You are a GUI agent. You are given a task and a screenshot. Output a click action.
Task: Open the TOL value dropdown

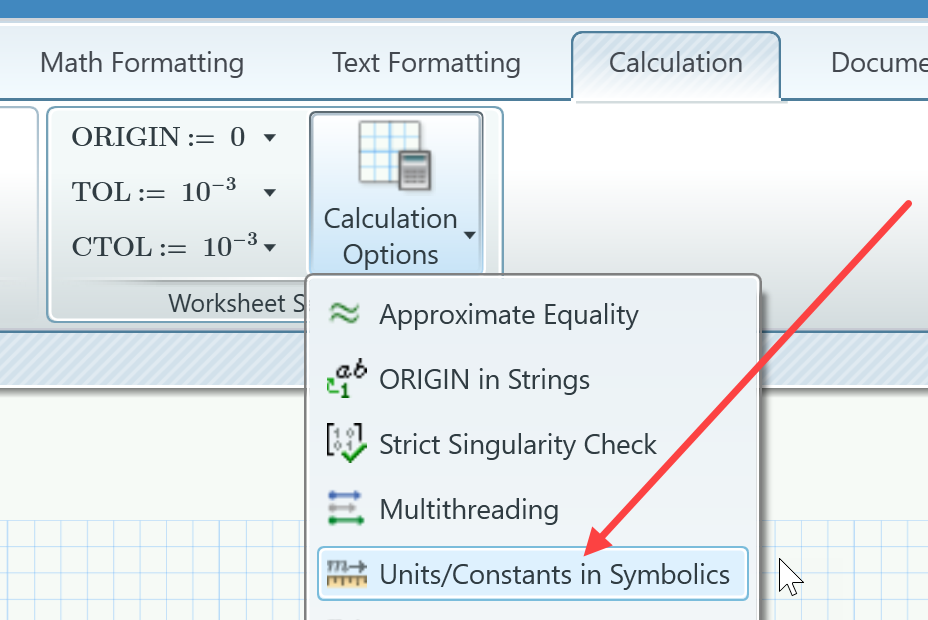[269, 192]
